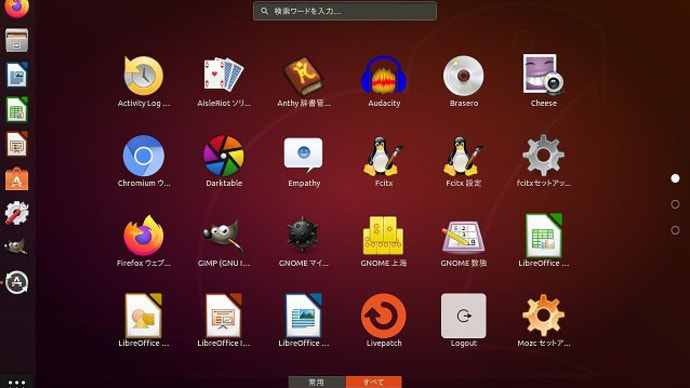The width and height of the screenshot is (690, 388).
Task: Open LibreOffice Impress from dock
Action: tap(17, 144)
